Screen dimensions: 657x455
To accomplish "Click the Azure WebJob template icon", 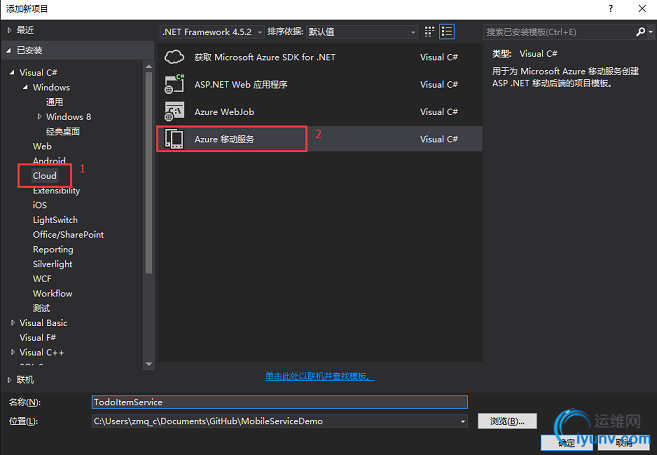I will (174, 111).
